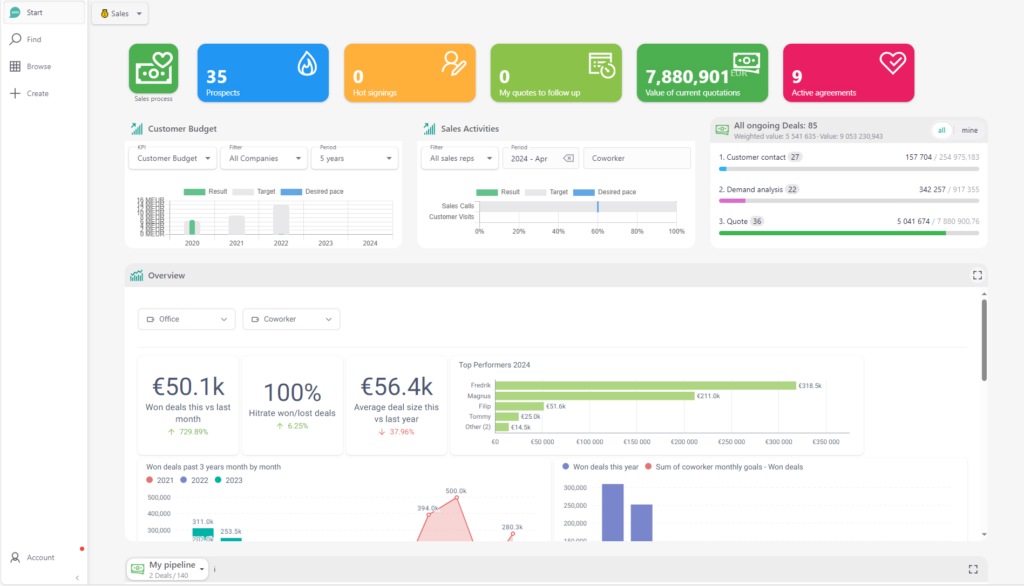1024x586 pixels.
Task: Open the Sales workspace switcher
Action: tap(119, 14)
